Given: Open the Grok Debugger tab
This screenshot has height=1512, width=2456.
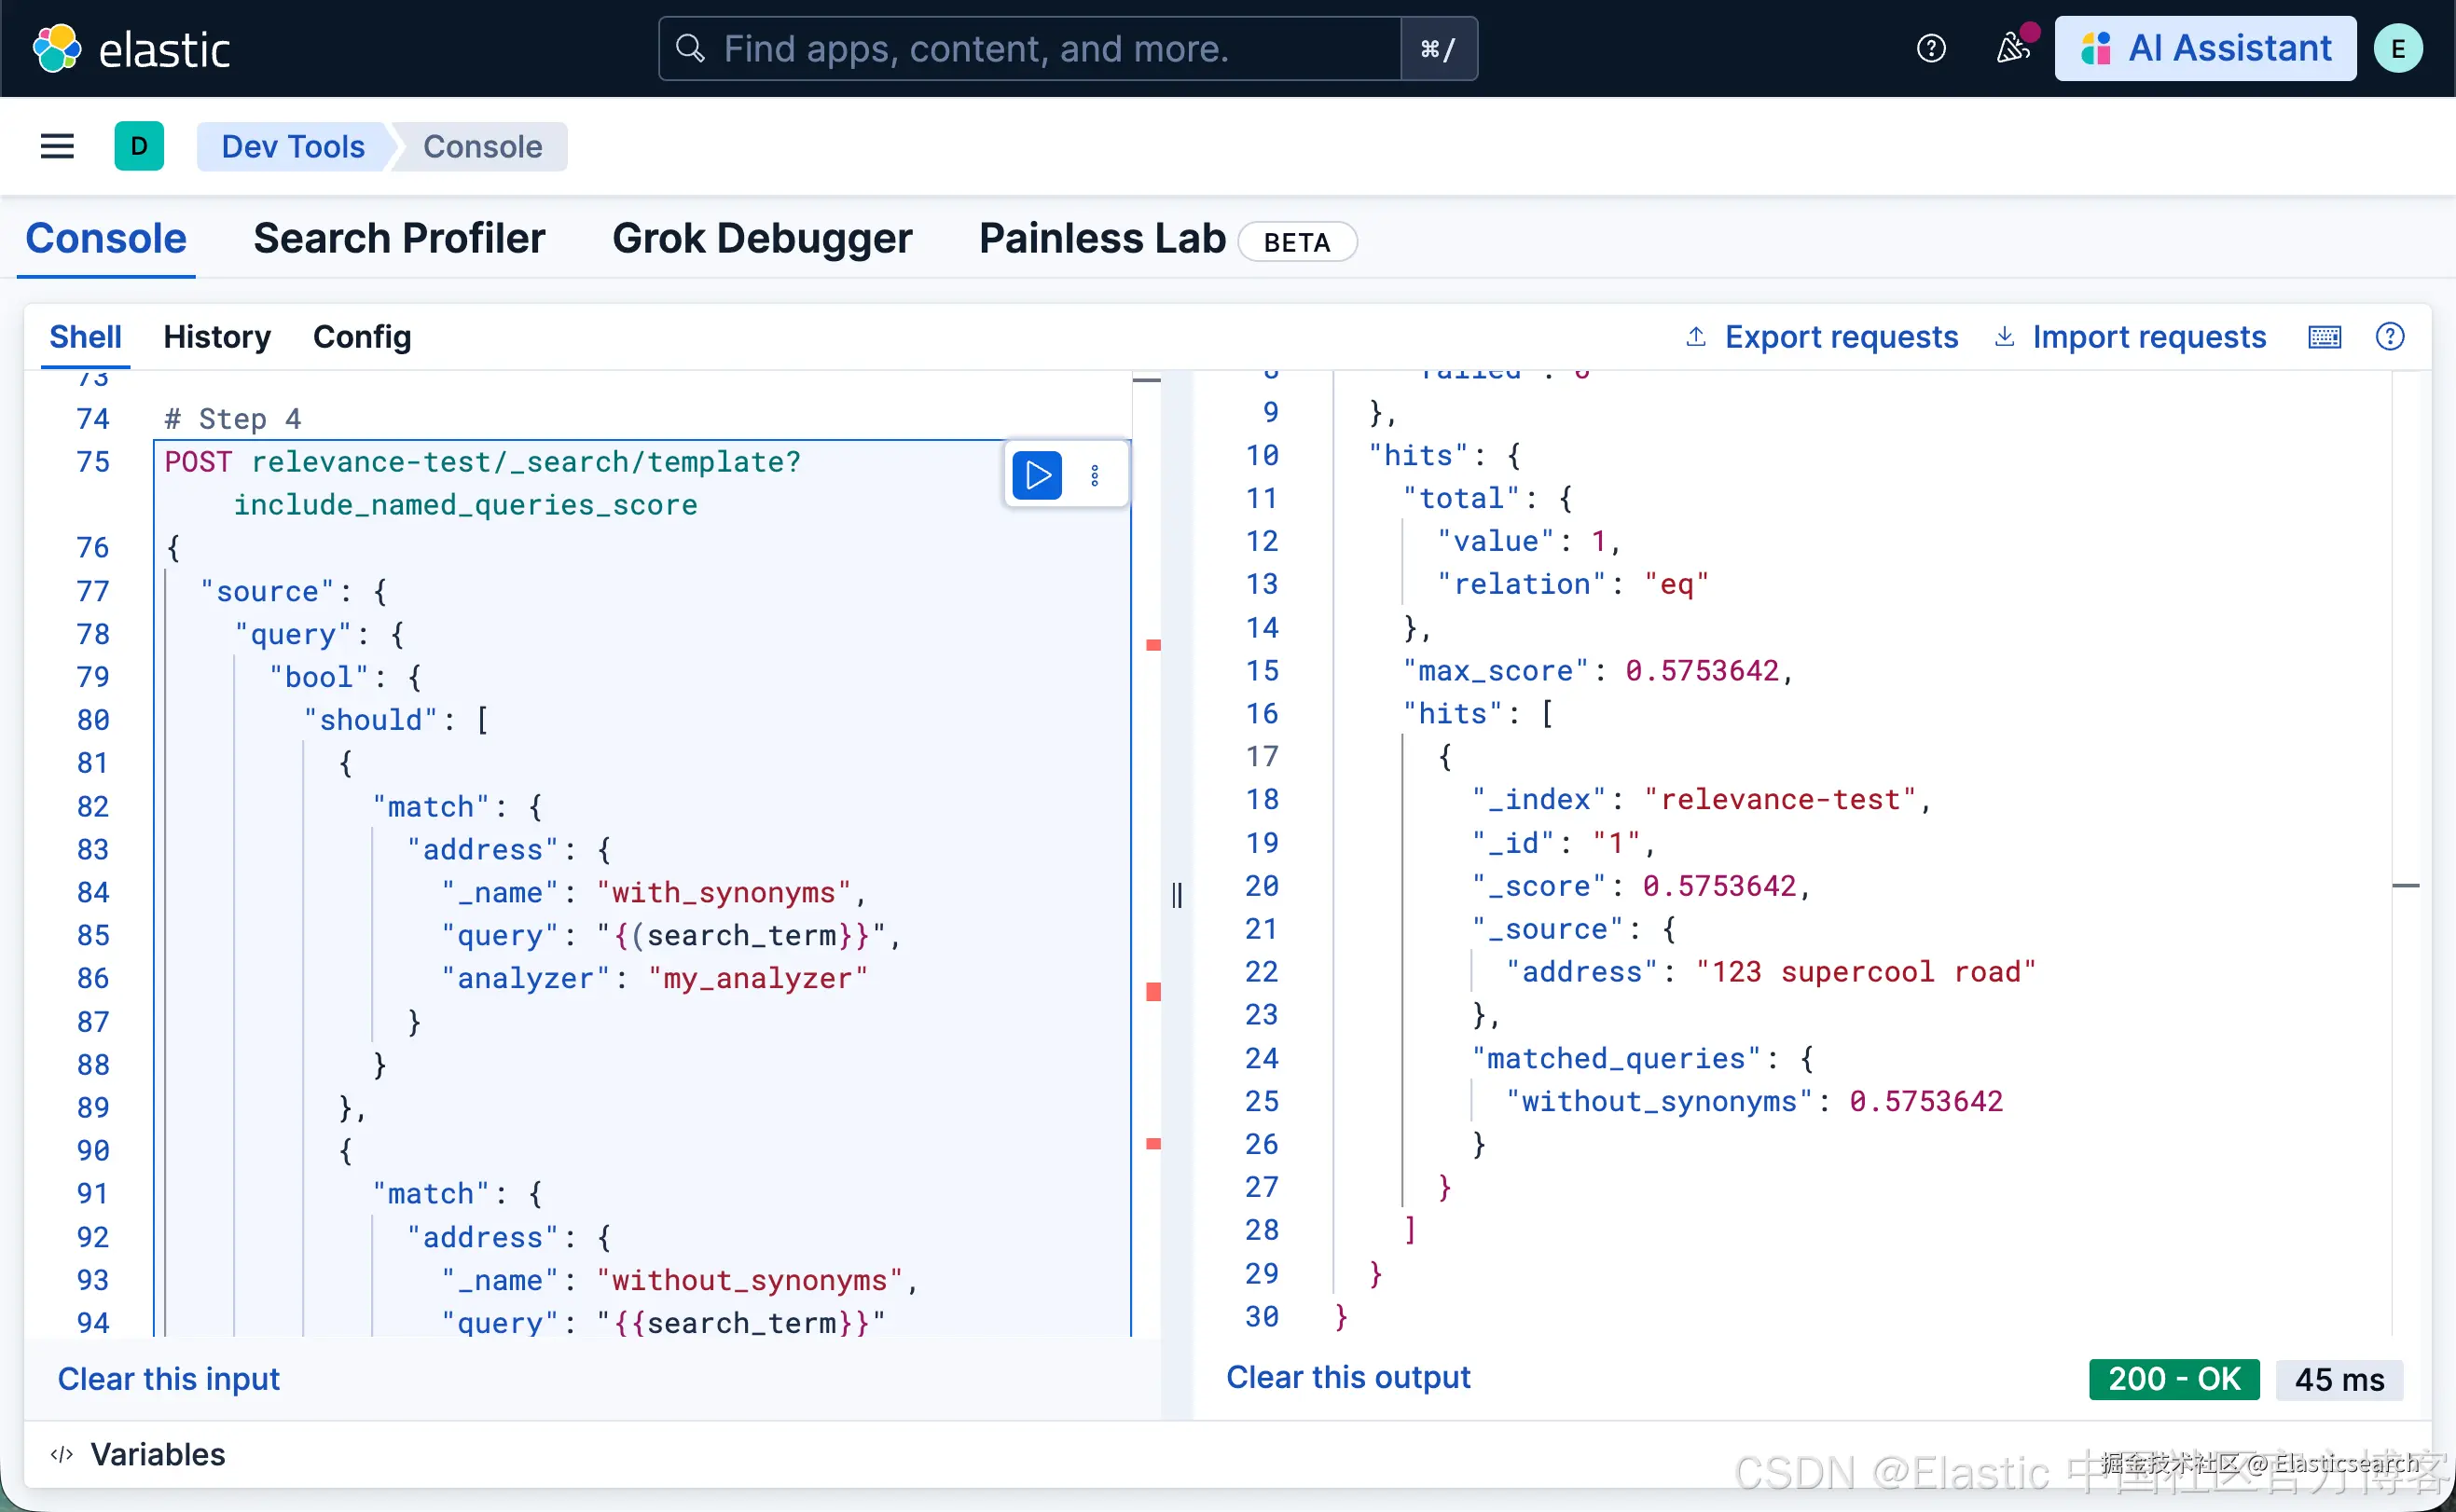Looking at the screenshot, I should [x=762, y=239].
